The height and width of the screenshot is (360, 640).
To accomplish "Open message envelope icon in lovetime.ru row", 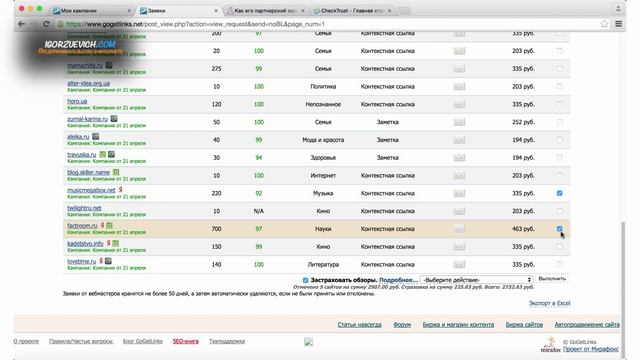I will coord(459,264).
